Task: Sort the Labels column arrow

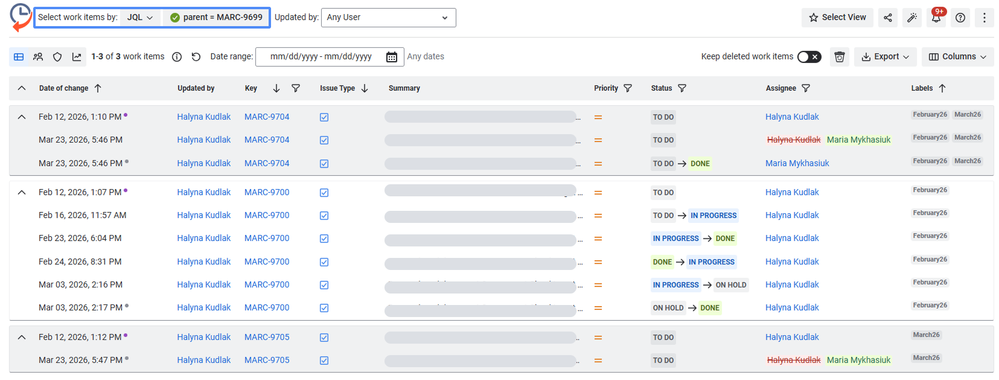Action: tap(942, 89)
